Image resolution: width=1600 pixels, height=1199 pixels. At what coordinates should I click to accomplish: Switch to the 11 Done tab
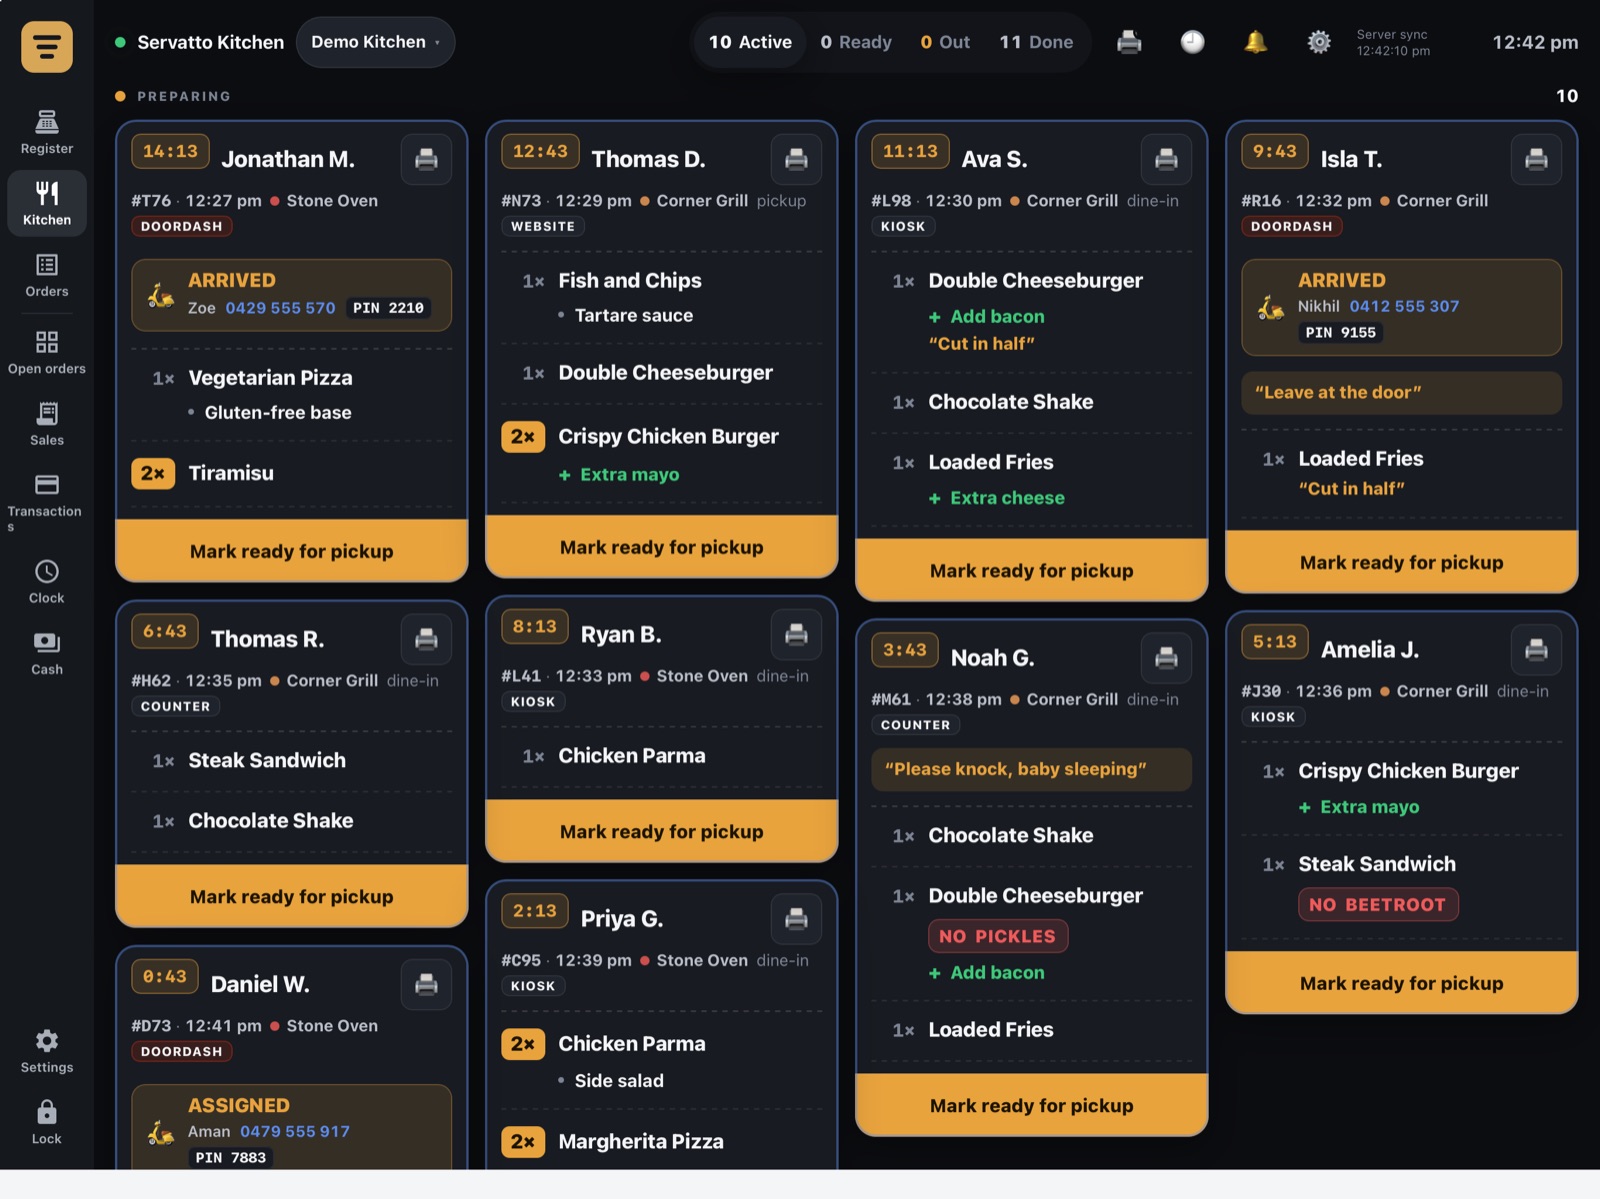1036,42
